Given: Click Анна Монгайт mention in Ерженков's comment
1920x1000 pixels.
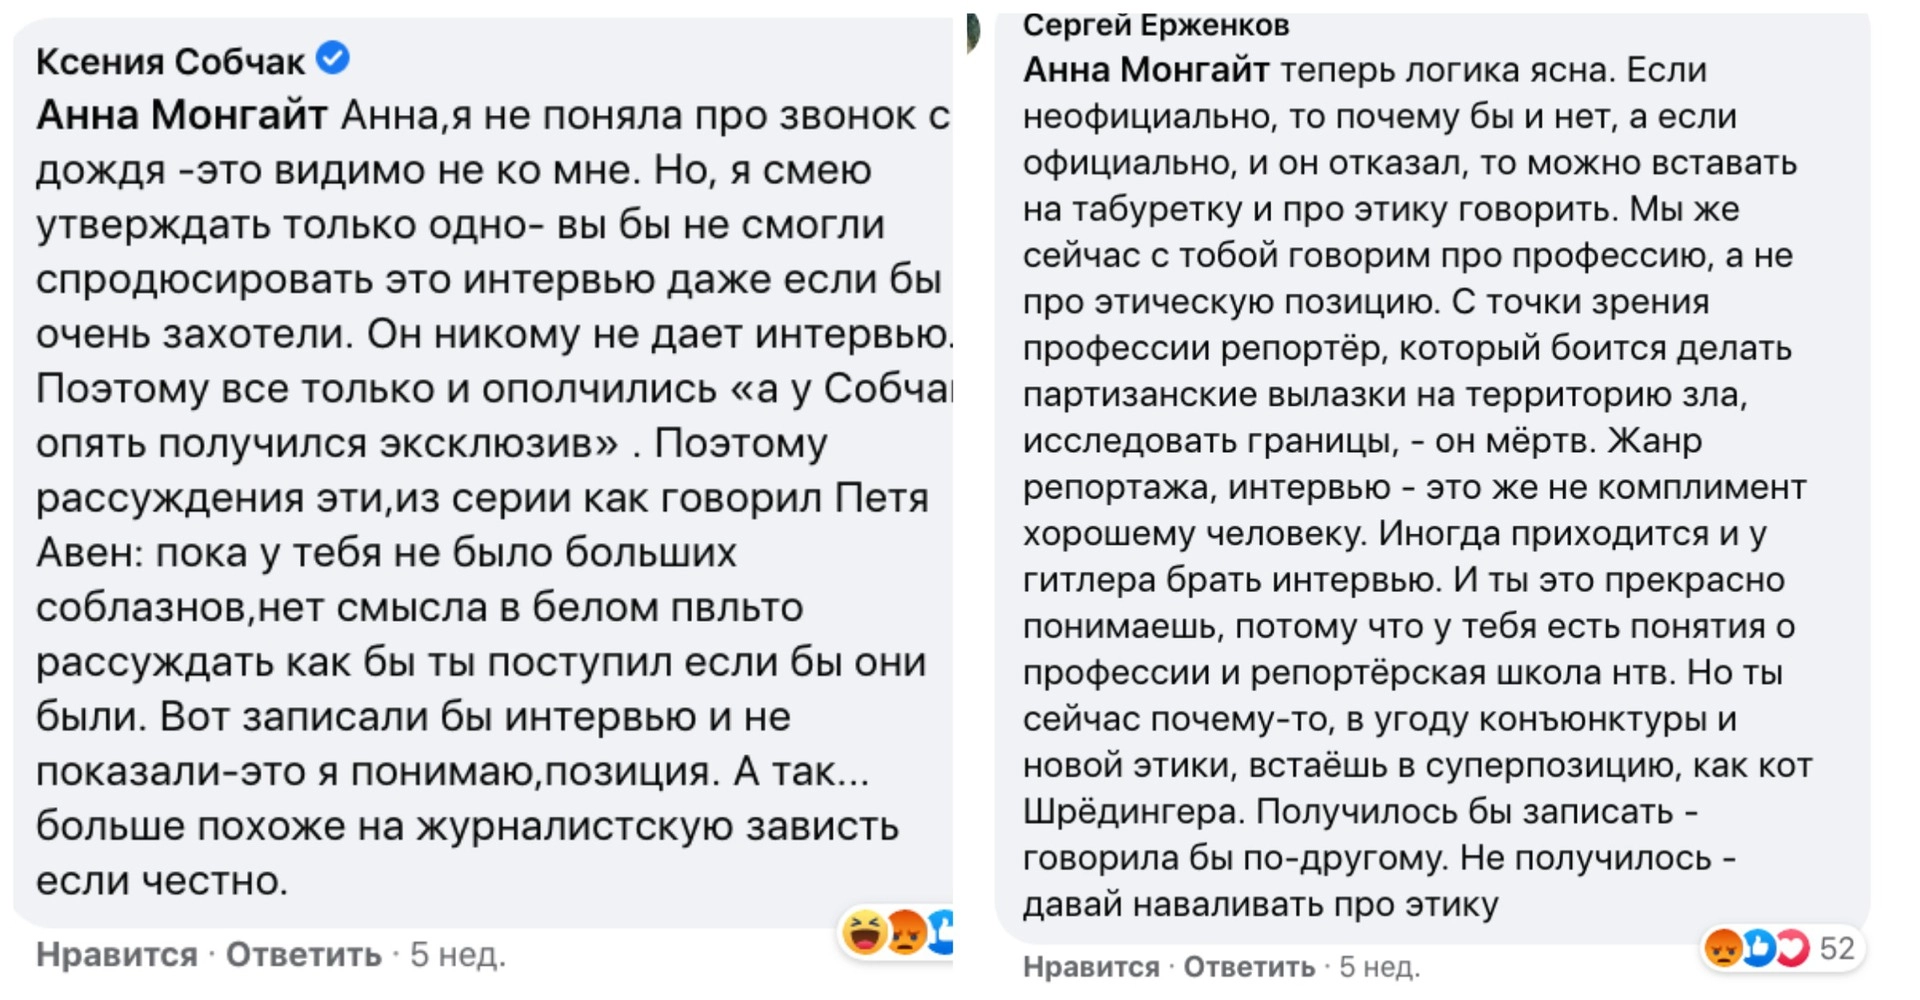Looking at the screenshot, I should pos(1145,70).
